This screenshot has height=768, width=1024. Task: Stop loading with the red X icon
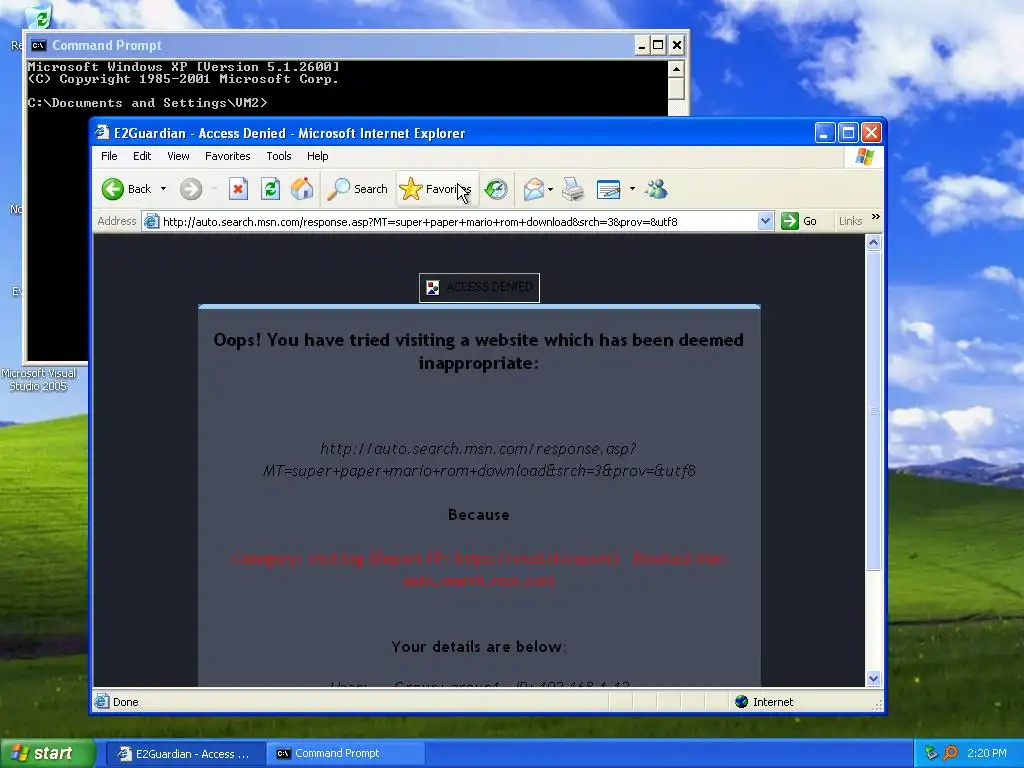click(238, 189)
